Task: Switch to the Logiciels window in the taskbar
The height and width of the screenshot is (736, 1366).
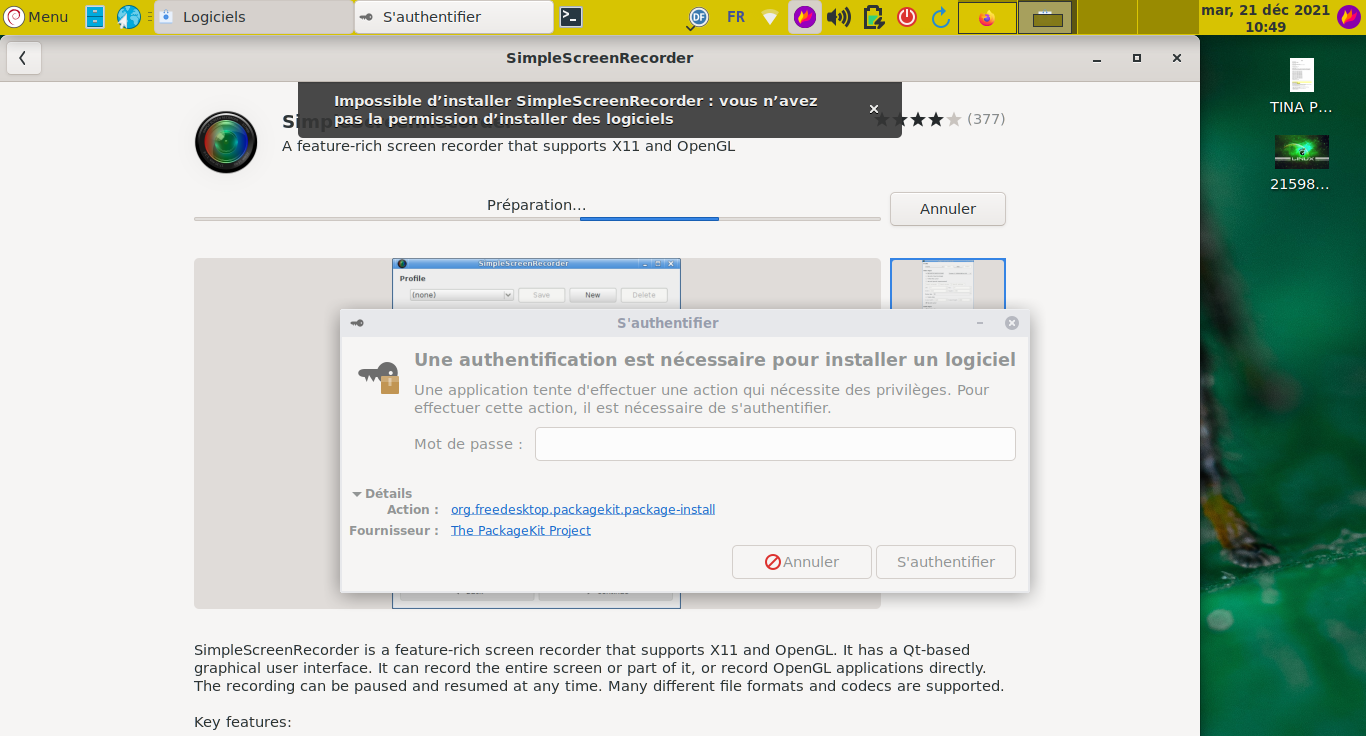Action: (x=250, y=16)
